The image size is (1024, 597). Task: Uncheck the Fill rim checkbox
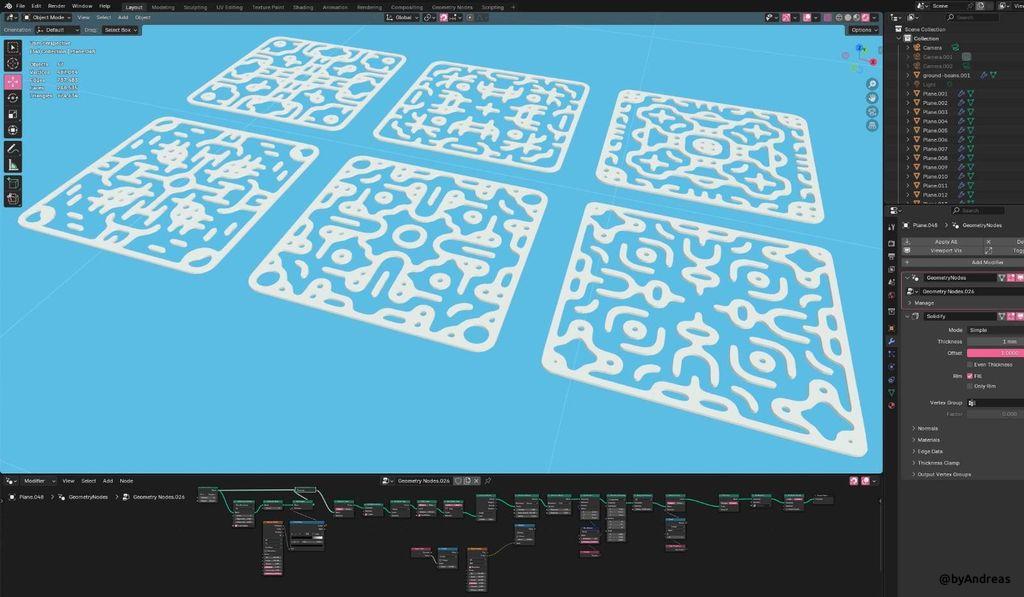click(969, 376)
